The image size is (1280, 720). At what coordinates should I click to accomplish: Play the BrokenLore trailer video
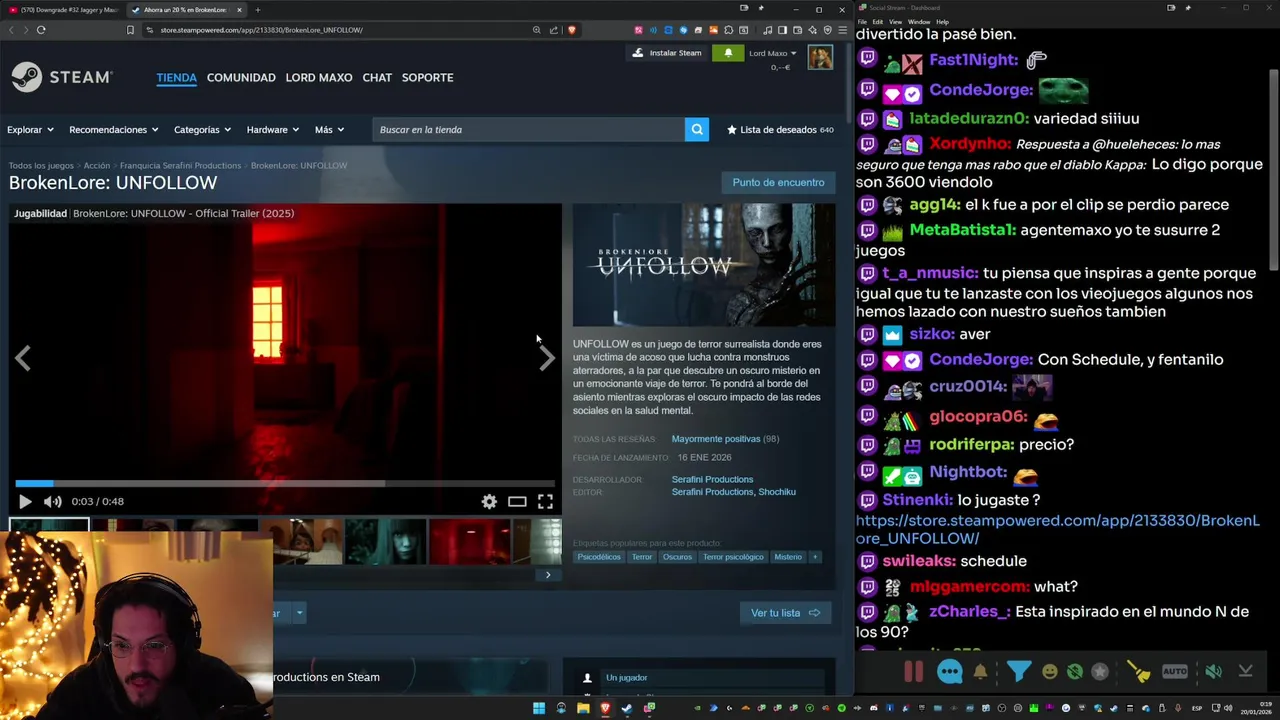point(25,502)
